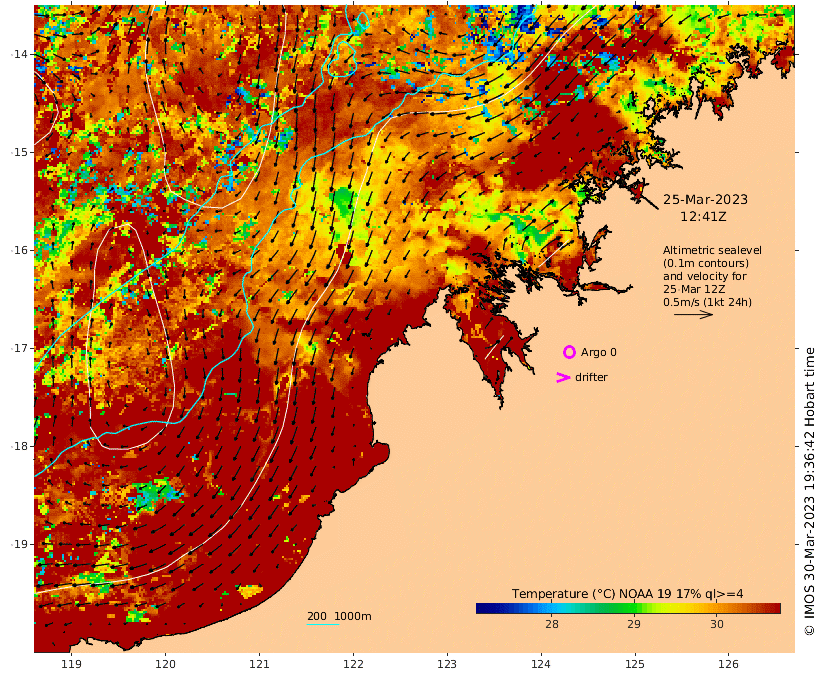Click the IMOS copyright timestamp text
The image size is (820, 680).
tap(810, 491)
